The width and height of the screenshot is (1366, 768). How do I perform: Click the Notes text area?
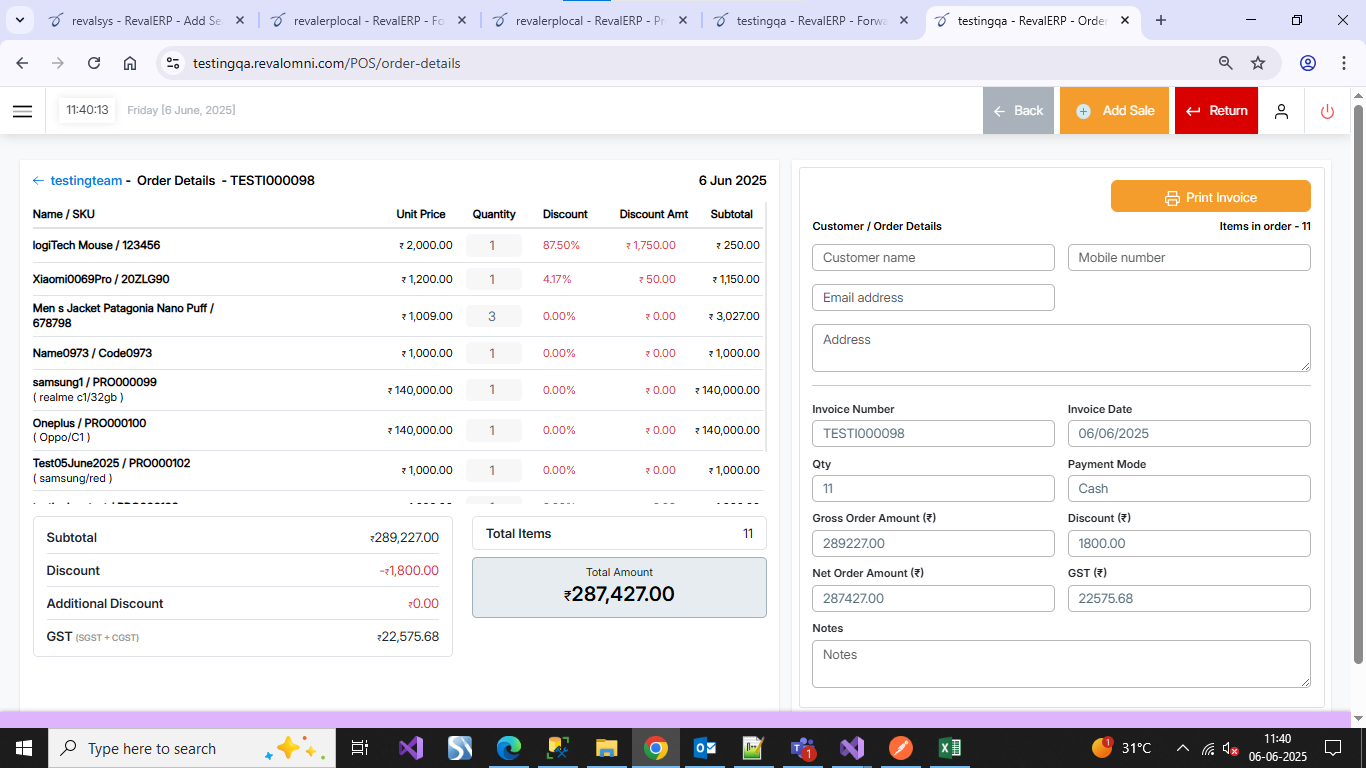tap(1061, 664)
